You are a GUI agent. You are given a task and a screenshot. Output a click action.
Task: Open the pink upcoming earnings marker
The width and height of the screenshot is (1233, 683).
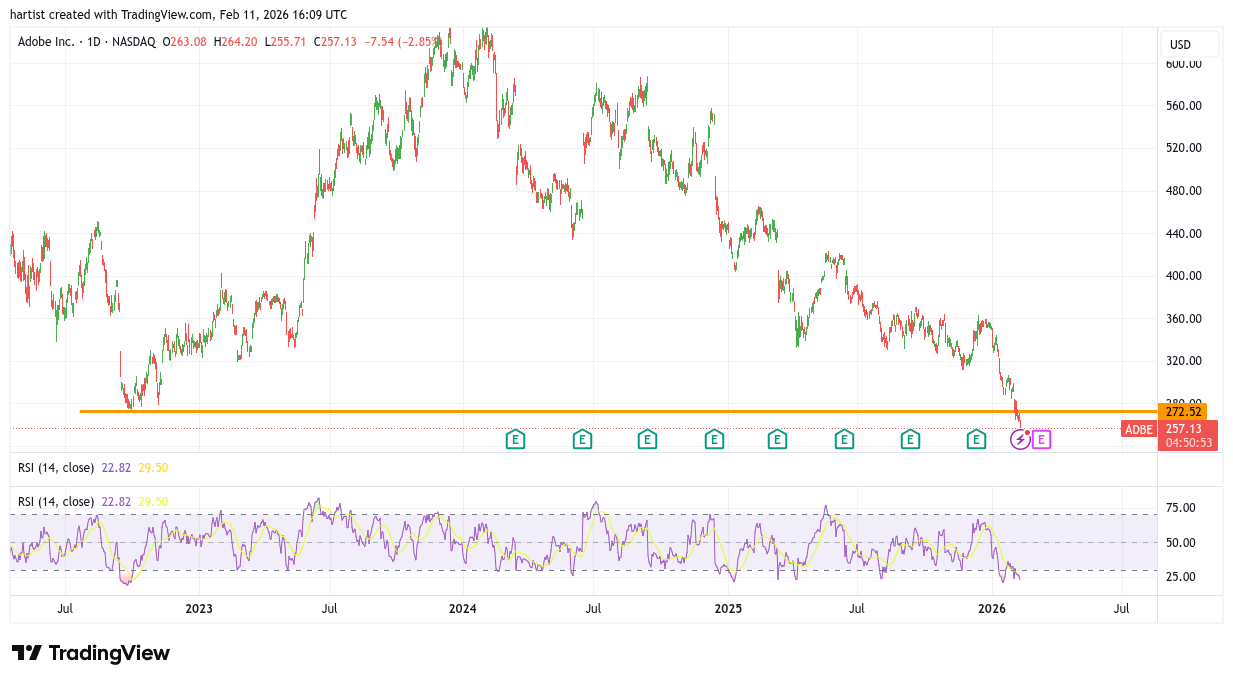1041,439
